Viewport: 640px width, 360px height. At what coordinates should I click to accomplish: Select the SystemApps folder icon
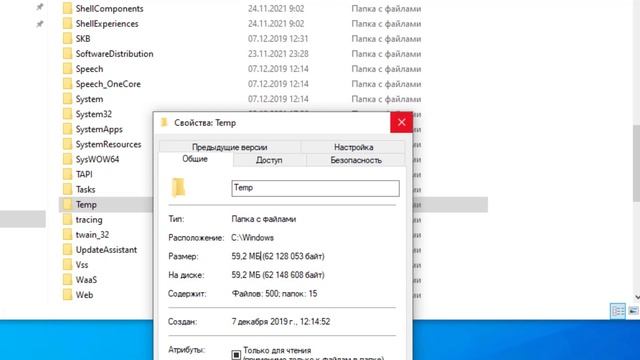[x=67, y=129]
